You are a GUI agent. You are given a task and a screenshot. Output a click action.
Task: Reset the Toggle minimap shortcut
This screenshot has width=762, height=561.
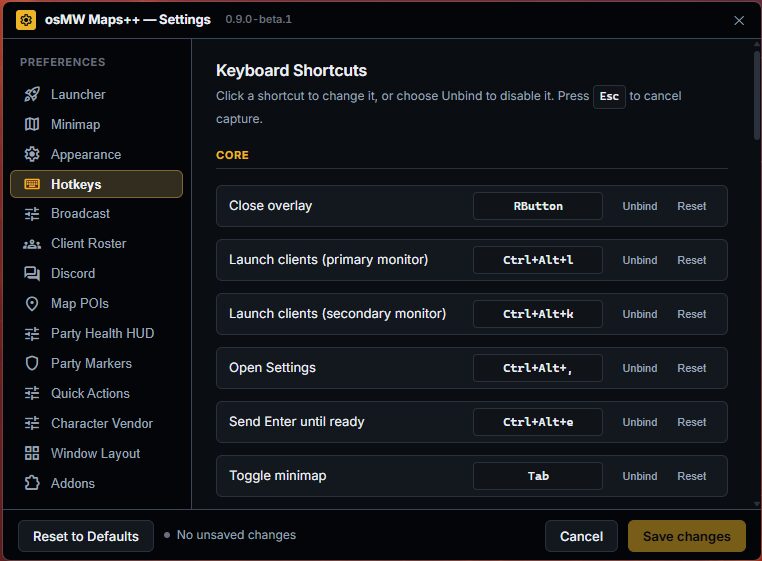pyautogui.click(x=692, y=476)
